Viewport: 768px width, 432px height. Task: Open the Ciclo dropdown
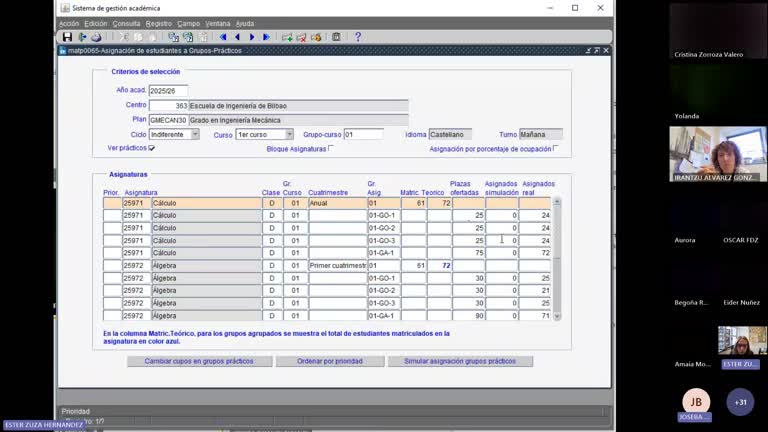(x=194, y=134)
